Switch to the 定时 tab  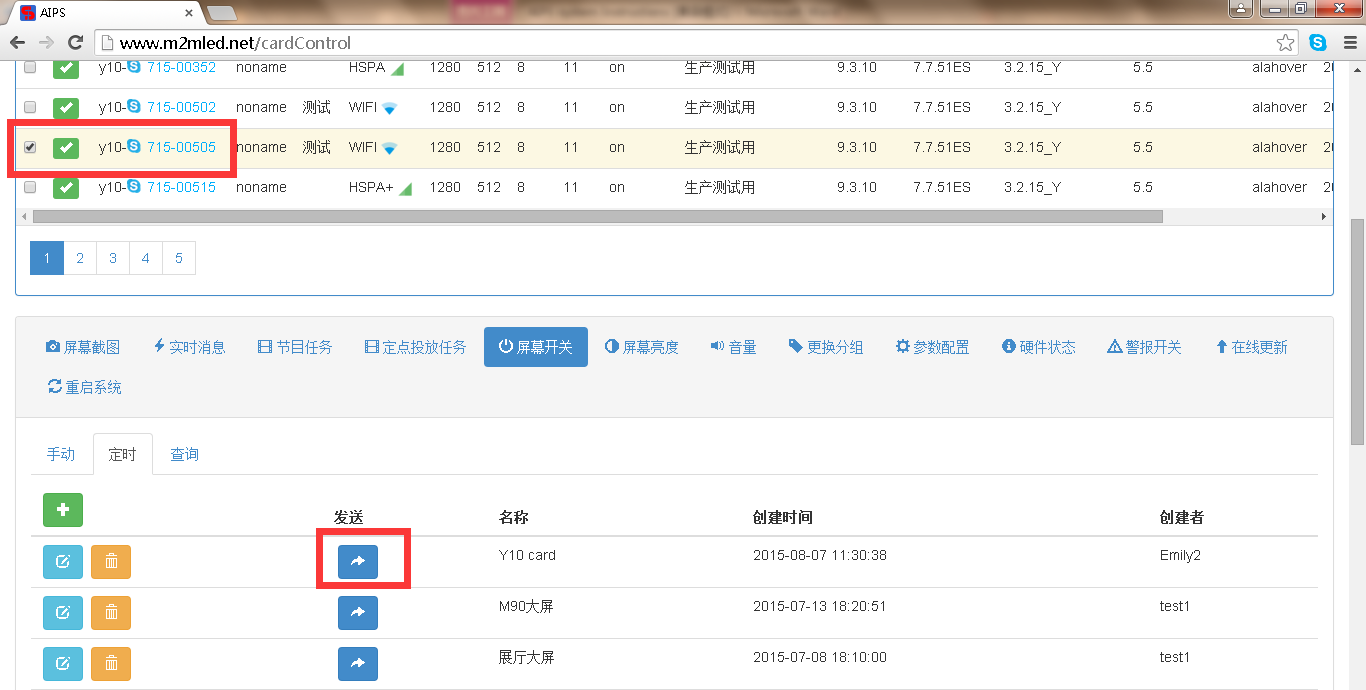click(x=122, y=454)
